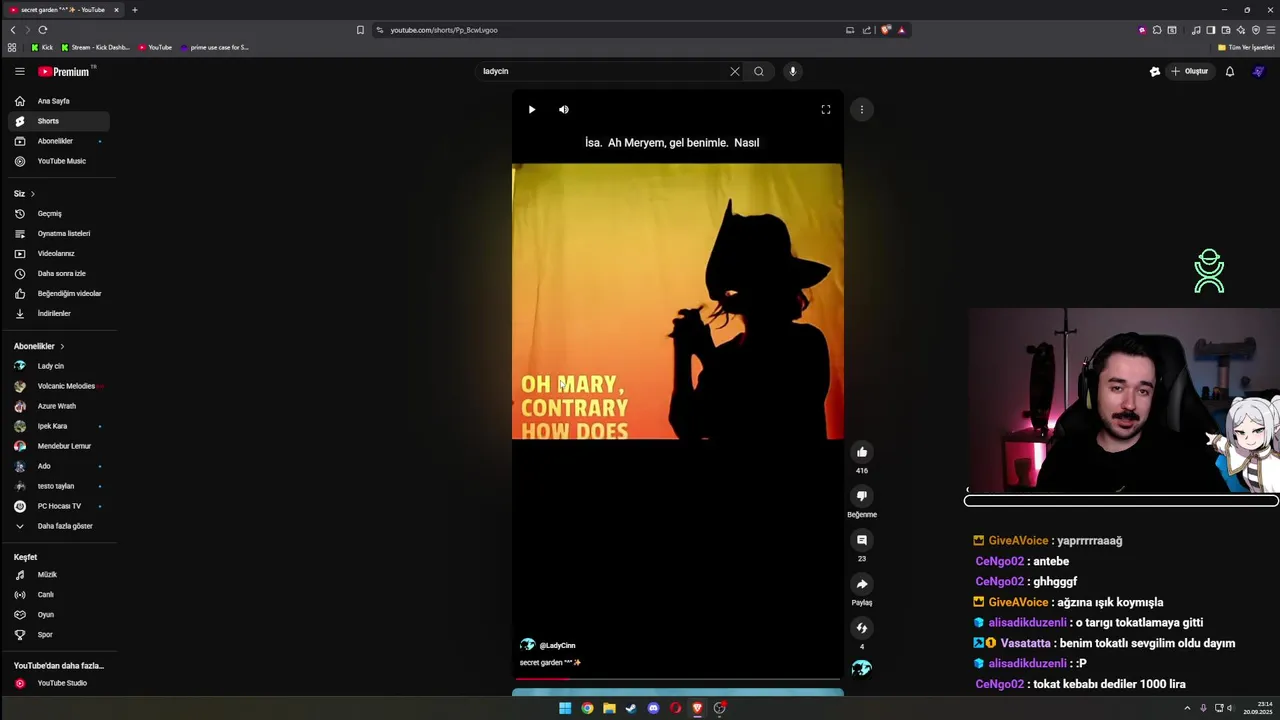Expand Daha fazla göster subscriptions

click(x=58, y=526)
